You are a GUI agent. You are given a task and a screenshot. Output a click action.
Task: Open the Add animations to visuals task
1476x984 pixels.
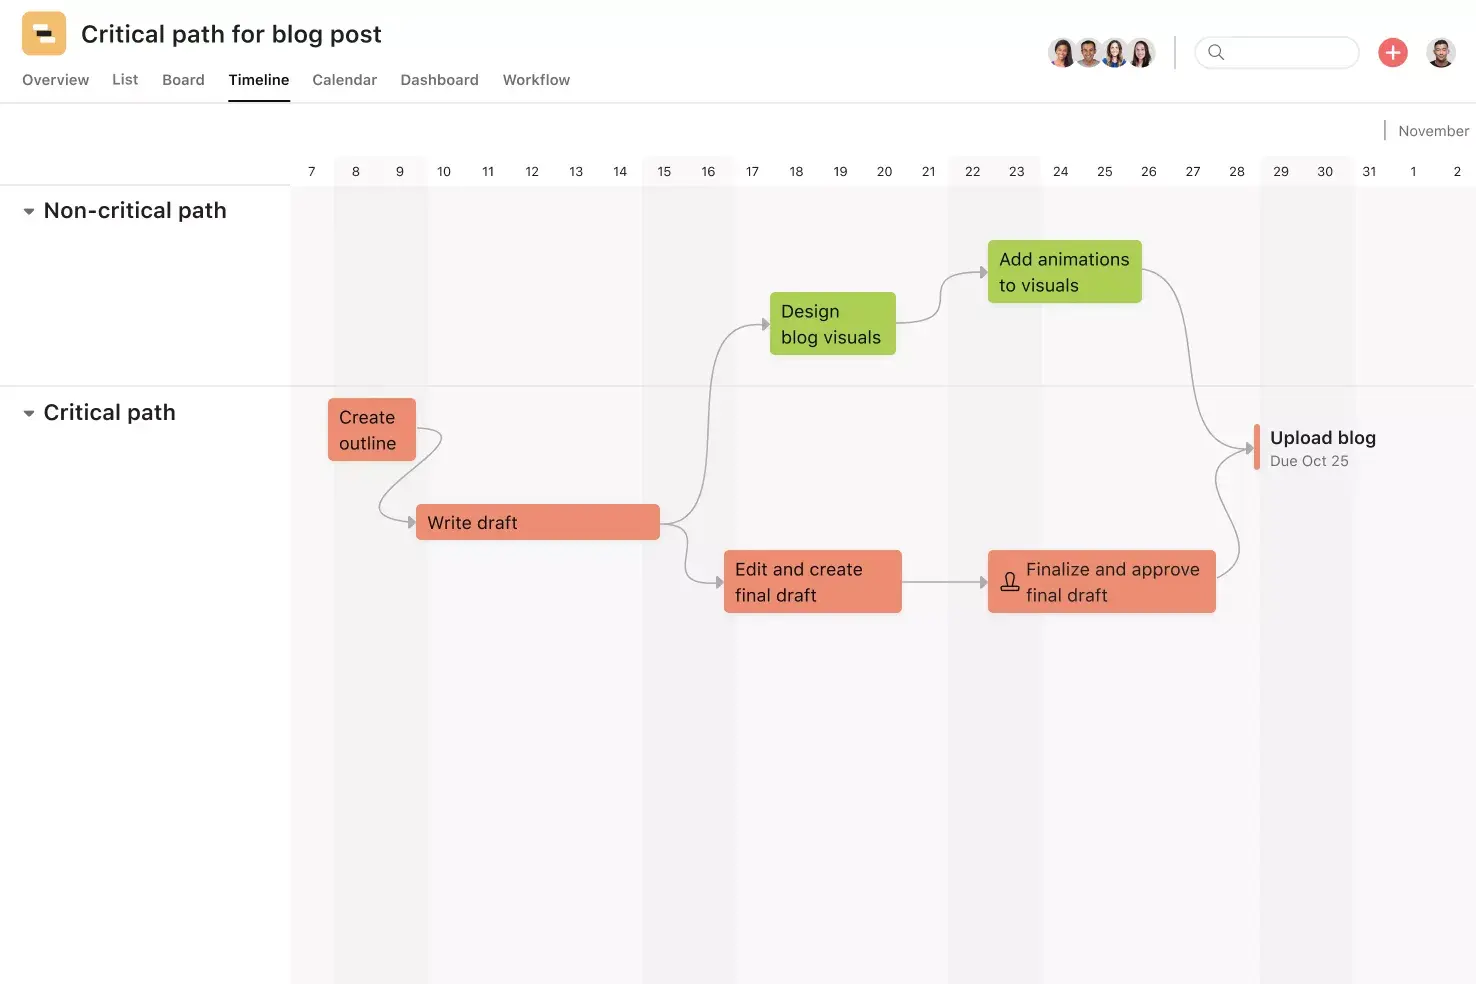1064,272
